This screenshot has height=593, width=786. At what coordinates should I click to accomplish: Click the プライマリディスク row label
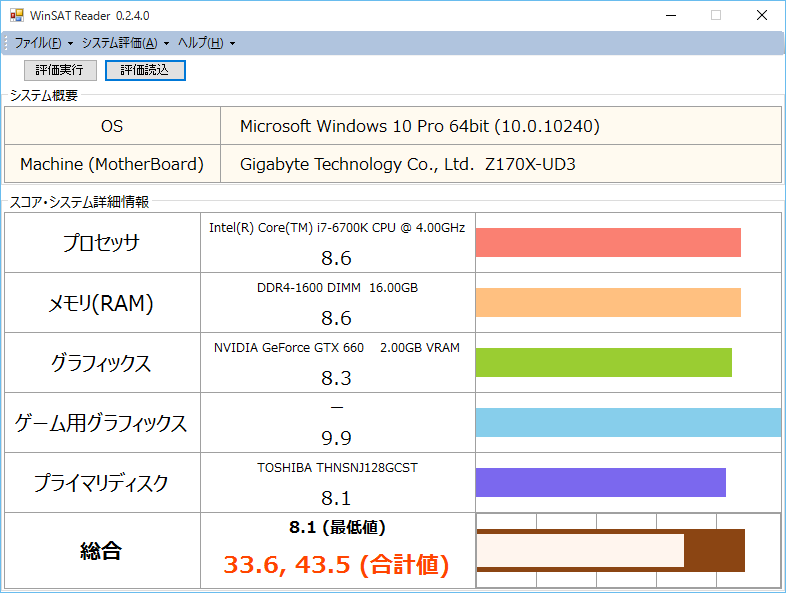101,483
